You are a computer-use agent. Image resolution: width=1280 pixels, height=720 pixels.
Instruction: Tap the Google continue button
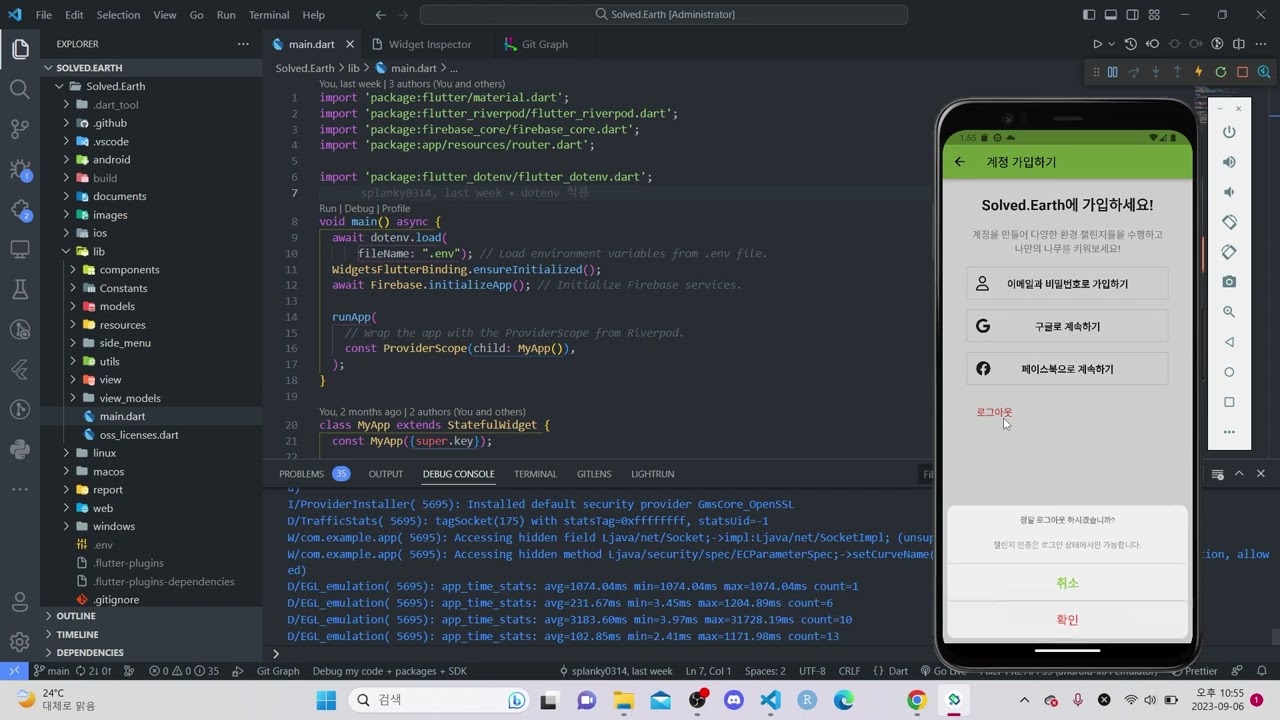(x=1067, y=326)
